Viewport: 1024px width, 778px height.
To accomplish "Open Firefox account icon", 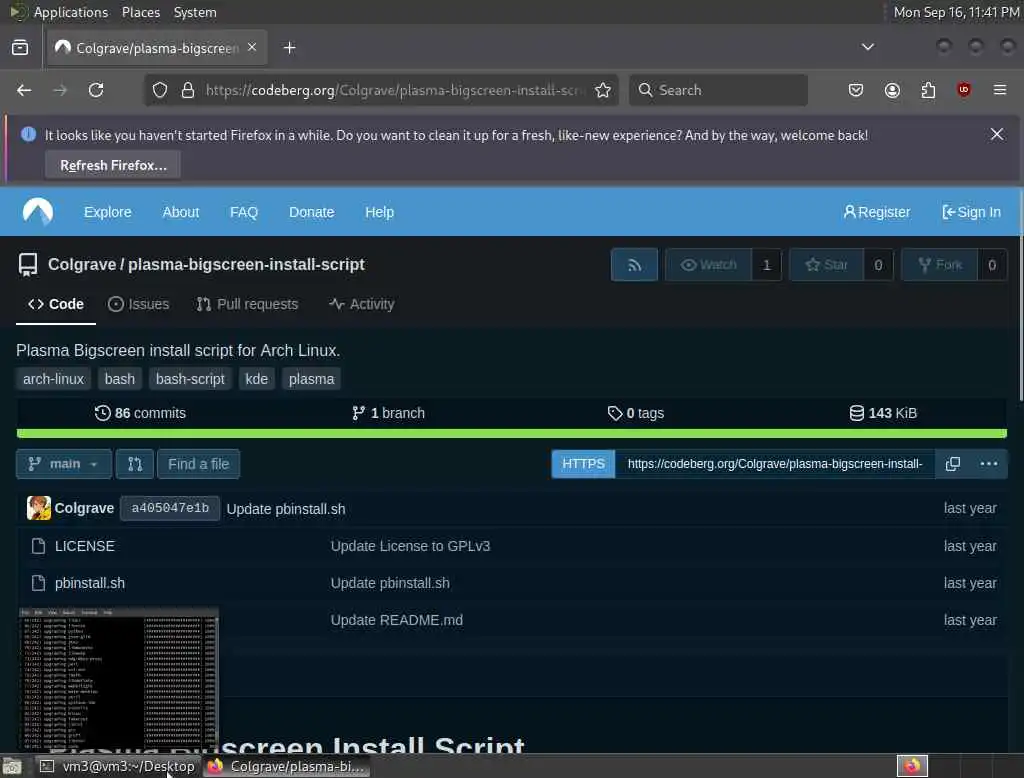I will (892, 90).
